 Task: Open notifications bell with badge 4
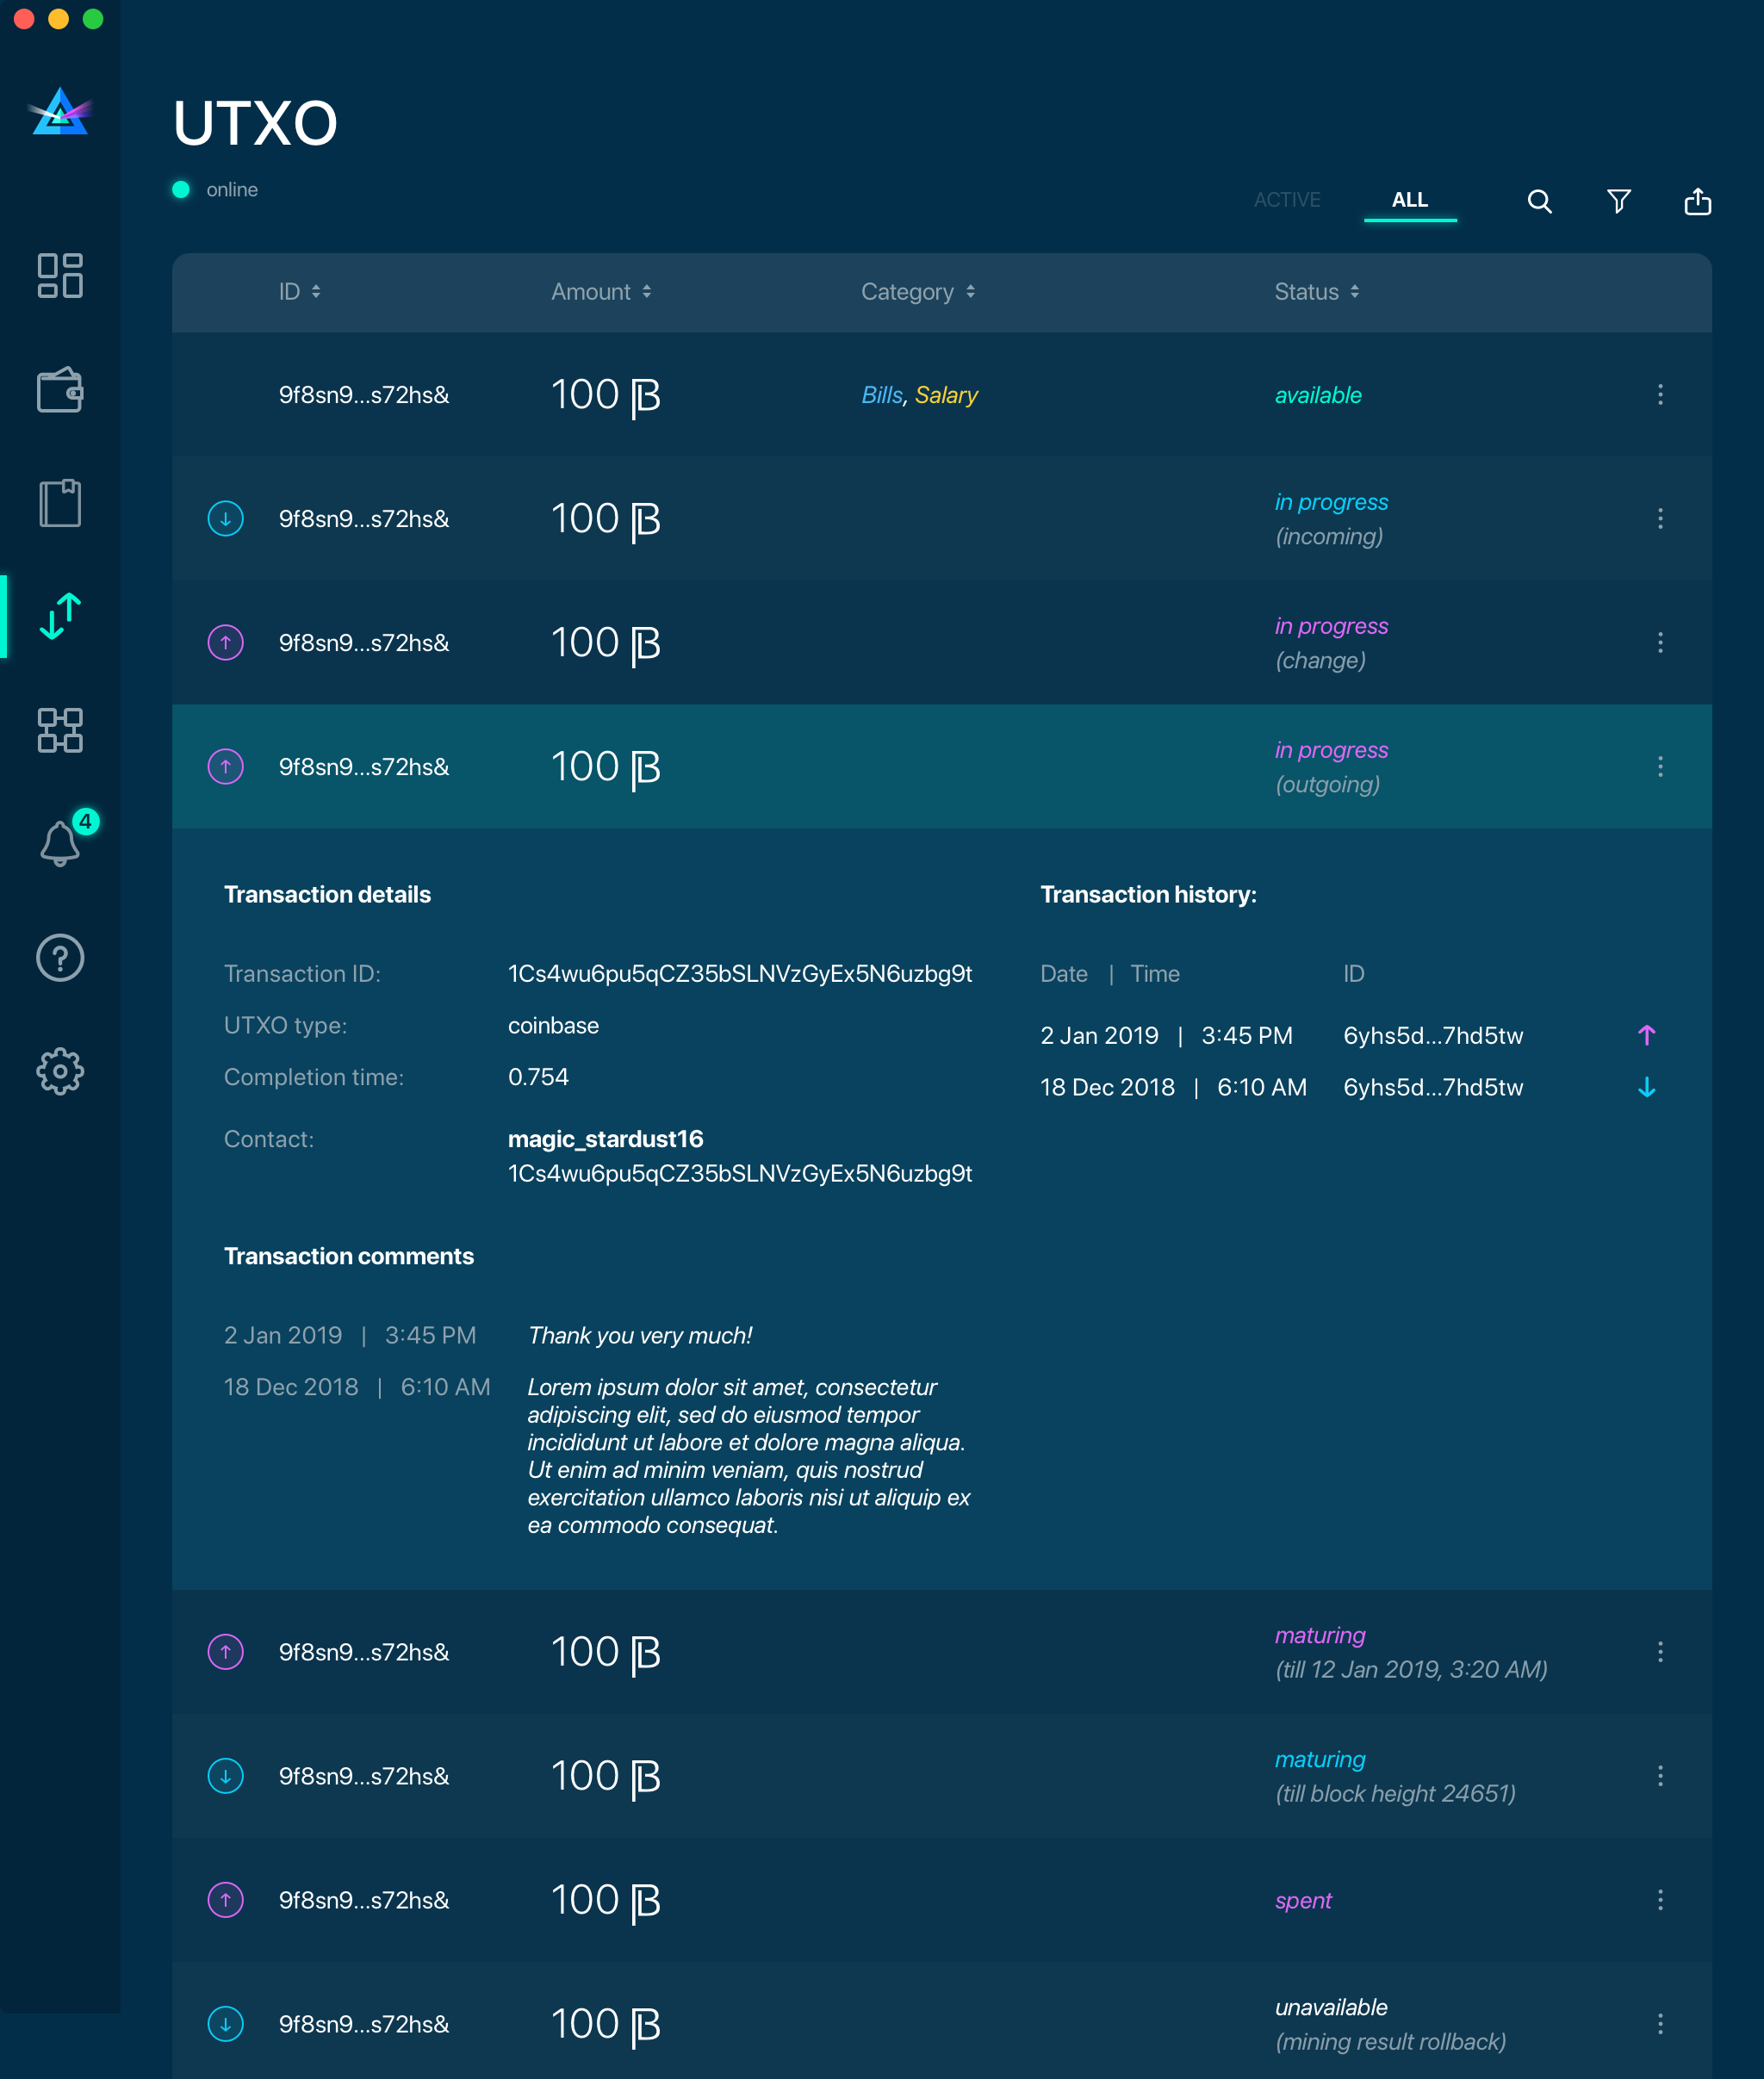click(x=60, y=843)
